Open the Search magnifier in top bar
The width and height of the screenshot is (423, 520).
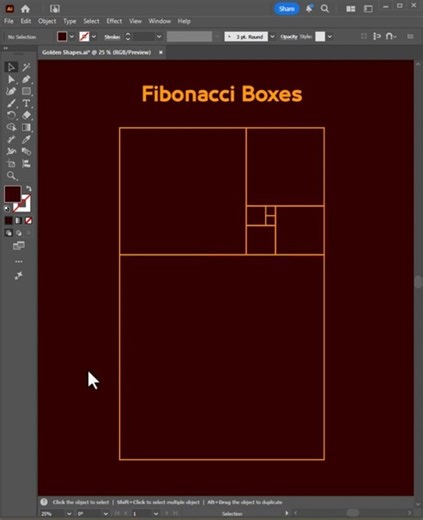(325, 9)
